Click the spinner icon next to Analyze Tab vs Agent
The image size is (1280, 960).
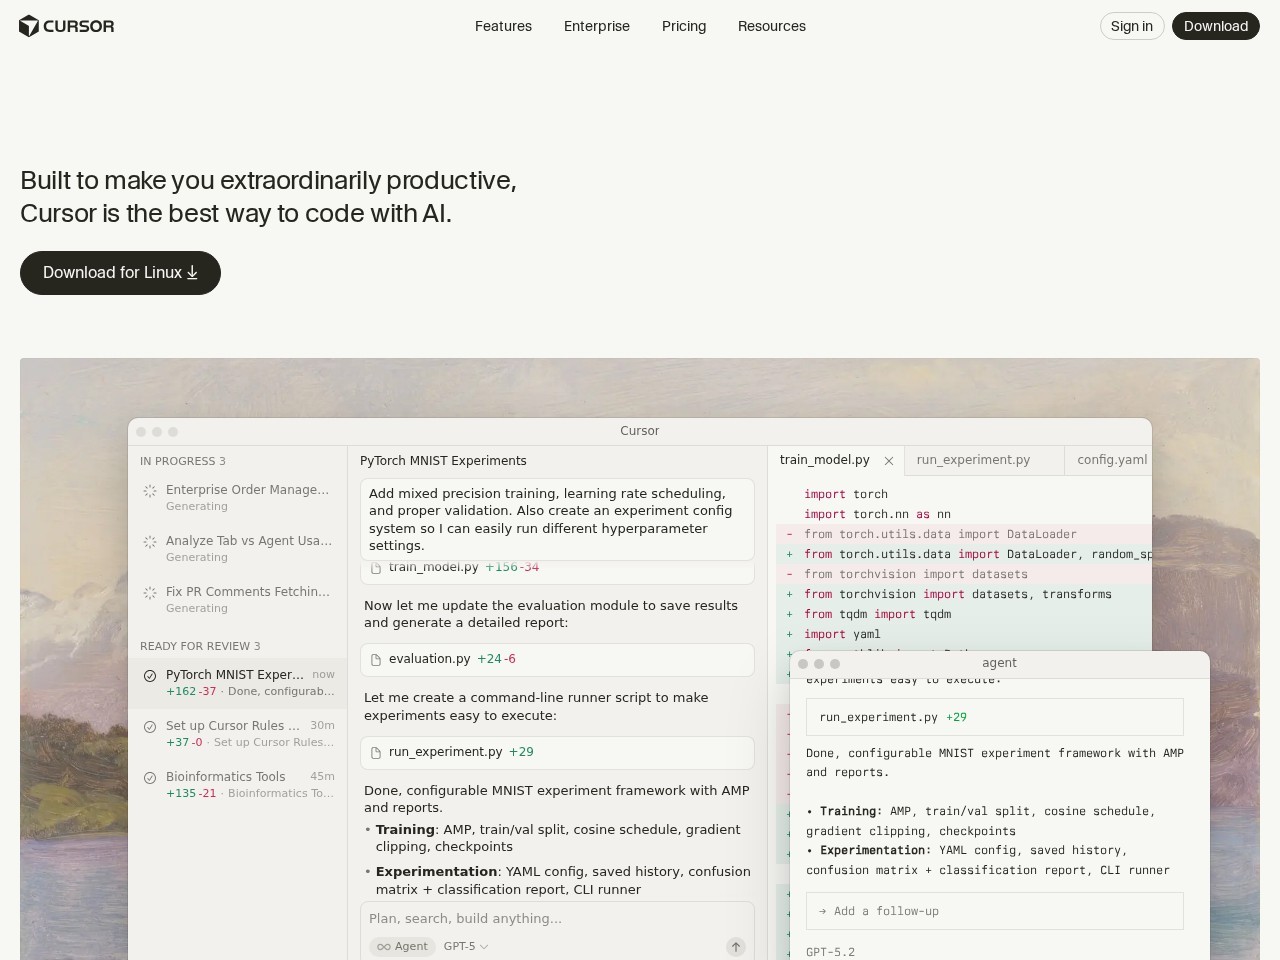150,542
